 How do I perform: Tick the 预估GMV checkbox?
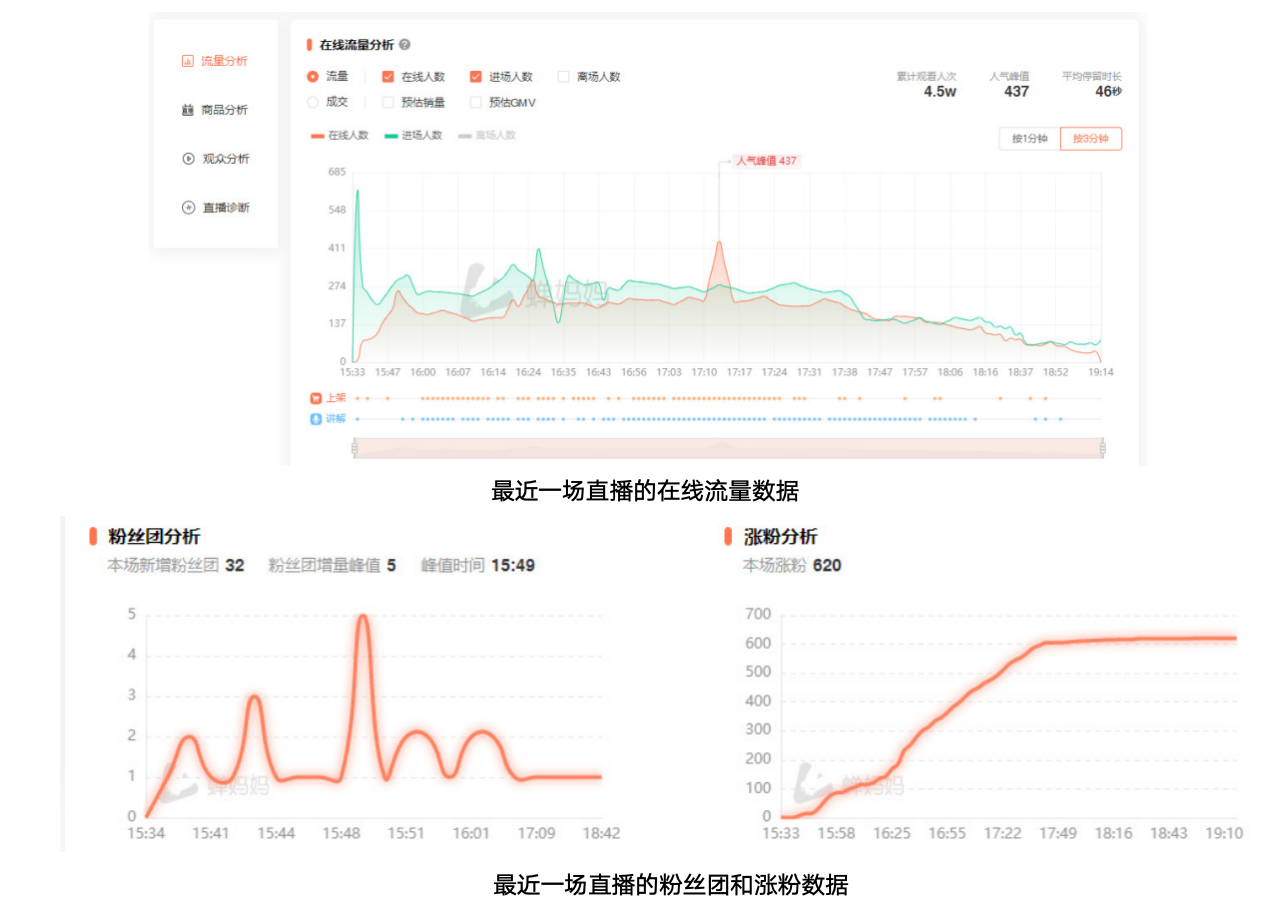click(475, 102)
